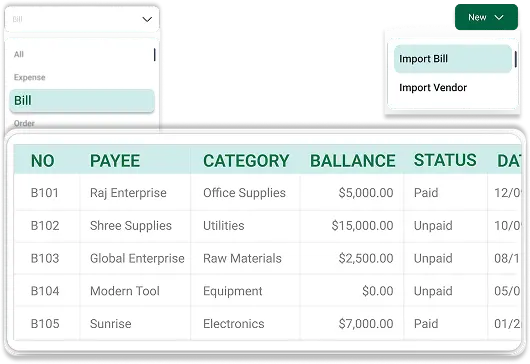Select payee Shree Supplies

pos(131,226)
